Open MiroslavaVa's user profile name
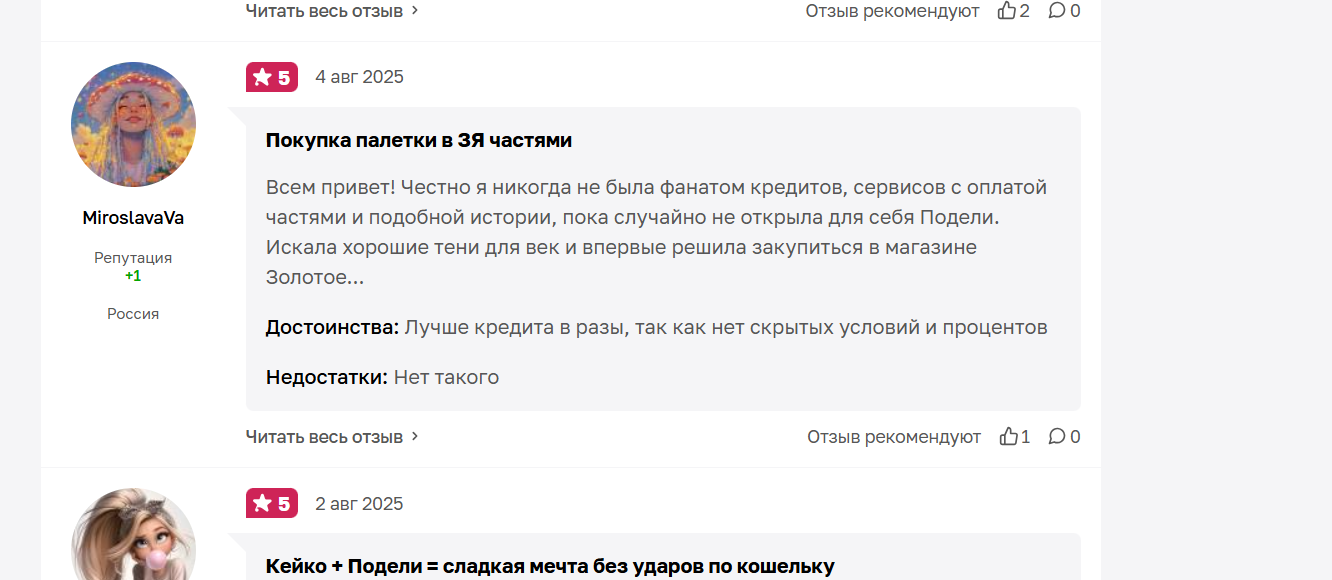Viewport: 1332px width, 580px height. coord(133,218)
